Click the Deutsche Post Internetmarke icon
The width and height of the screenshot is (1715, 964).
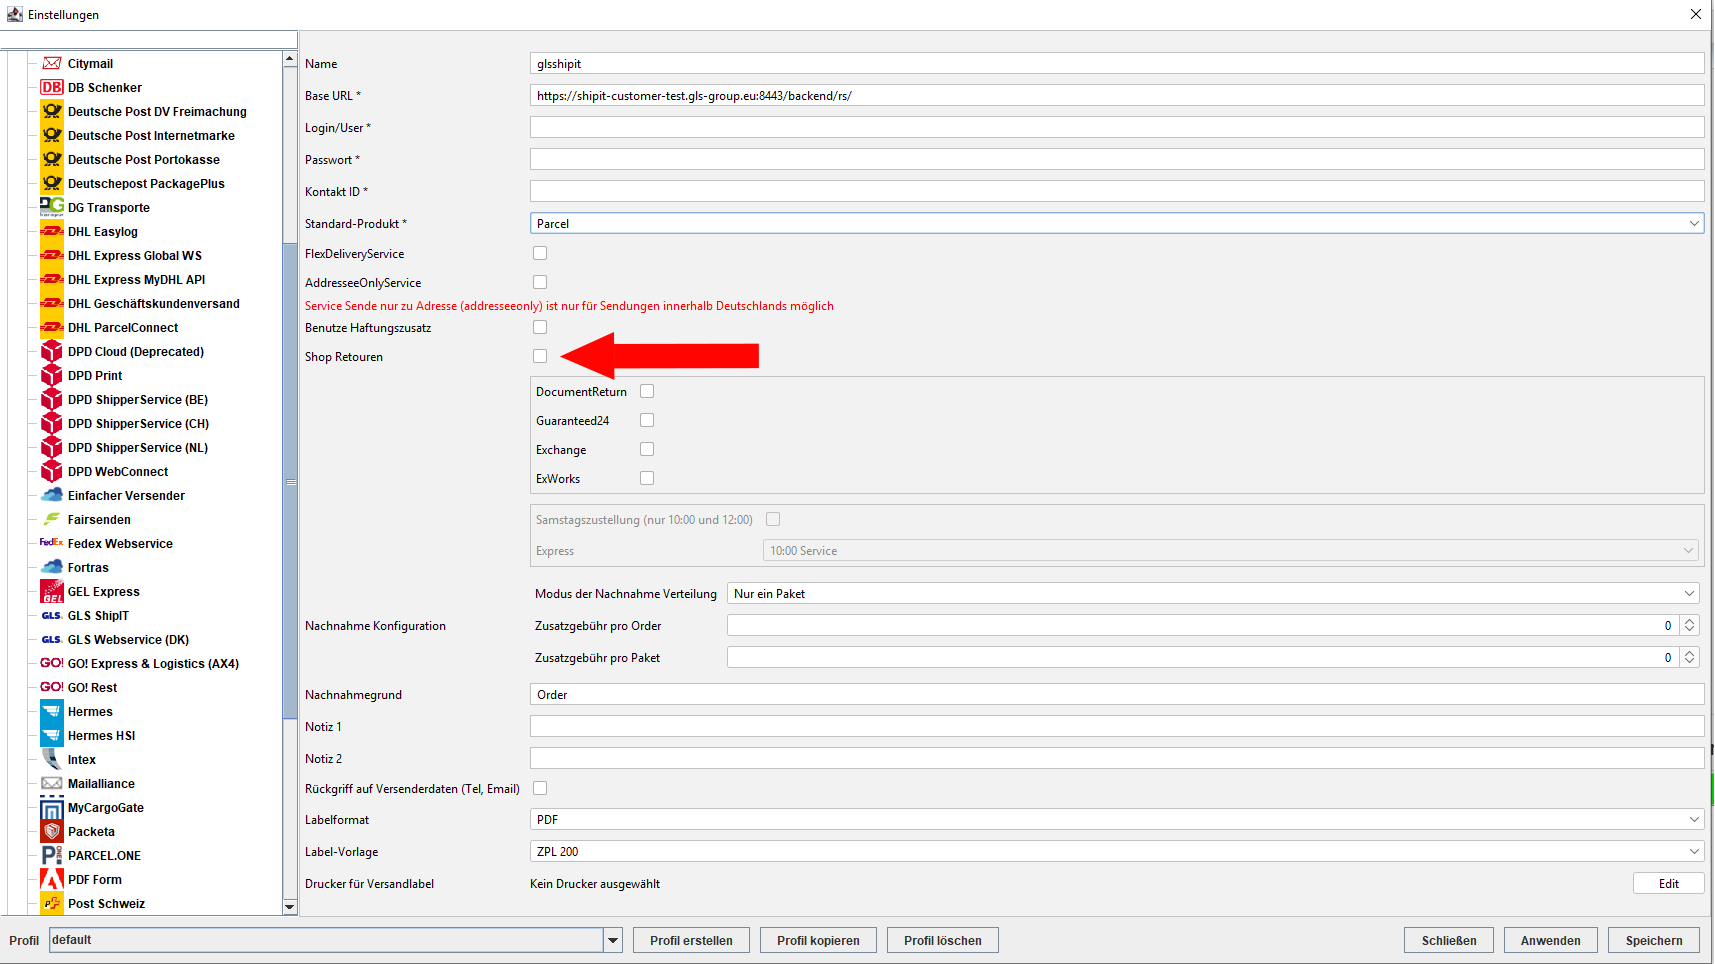click(52, 135)
